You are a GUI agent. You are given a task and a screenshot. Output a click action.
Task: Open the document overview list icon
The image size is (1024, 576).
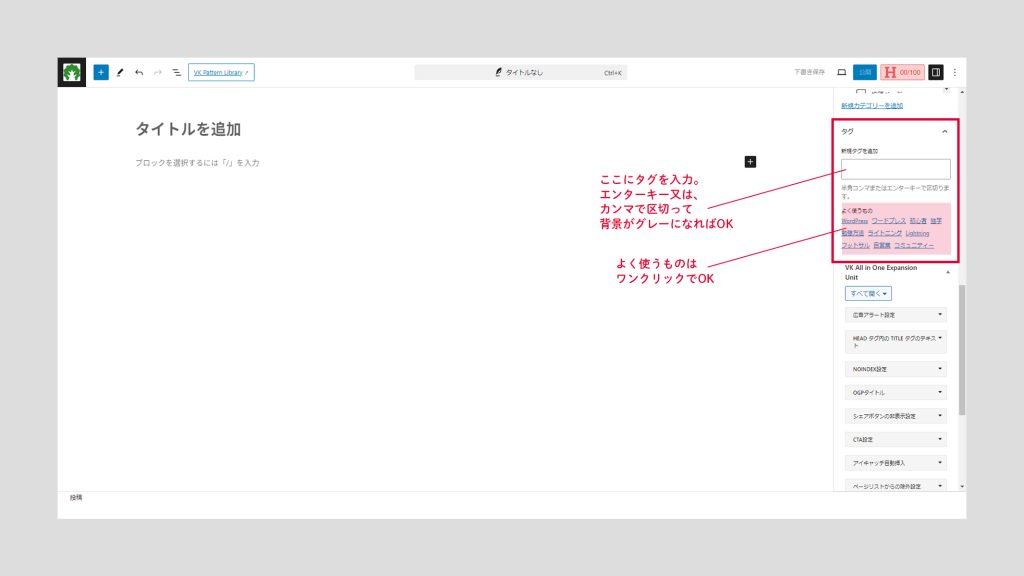coord(176,72)
